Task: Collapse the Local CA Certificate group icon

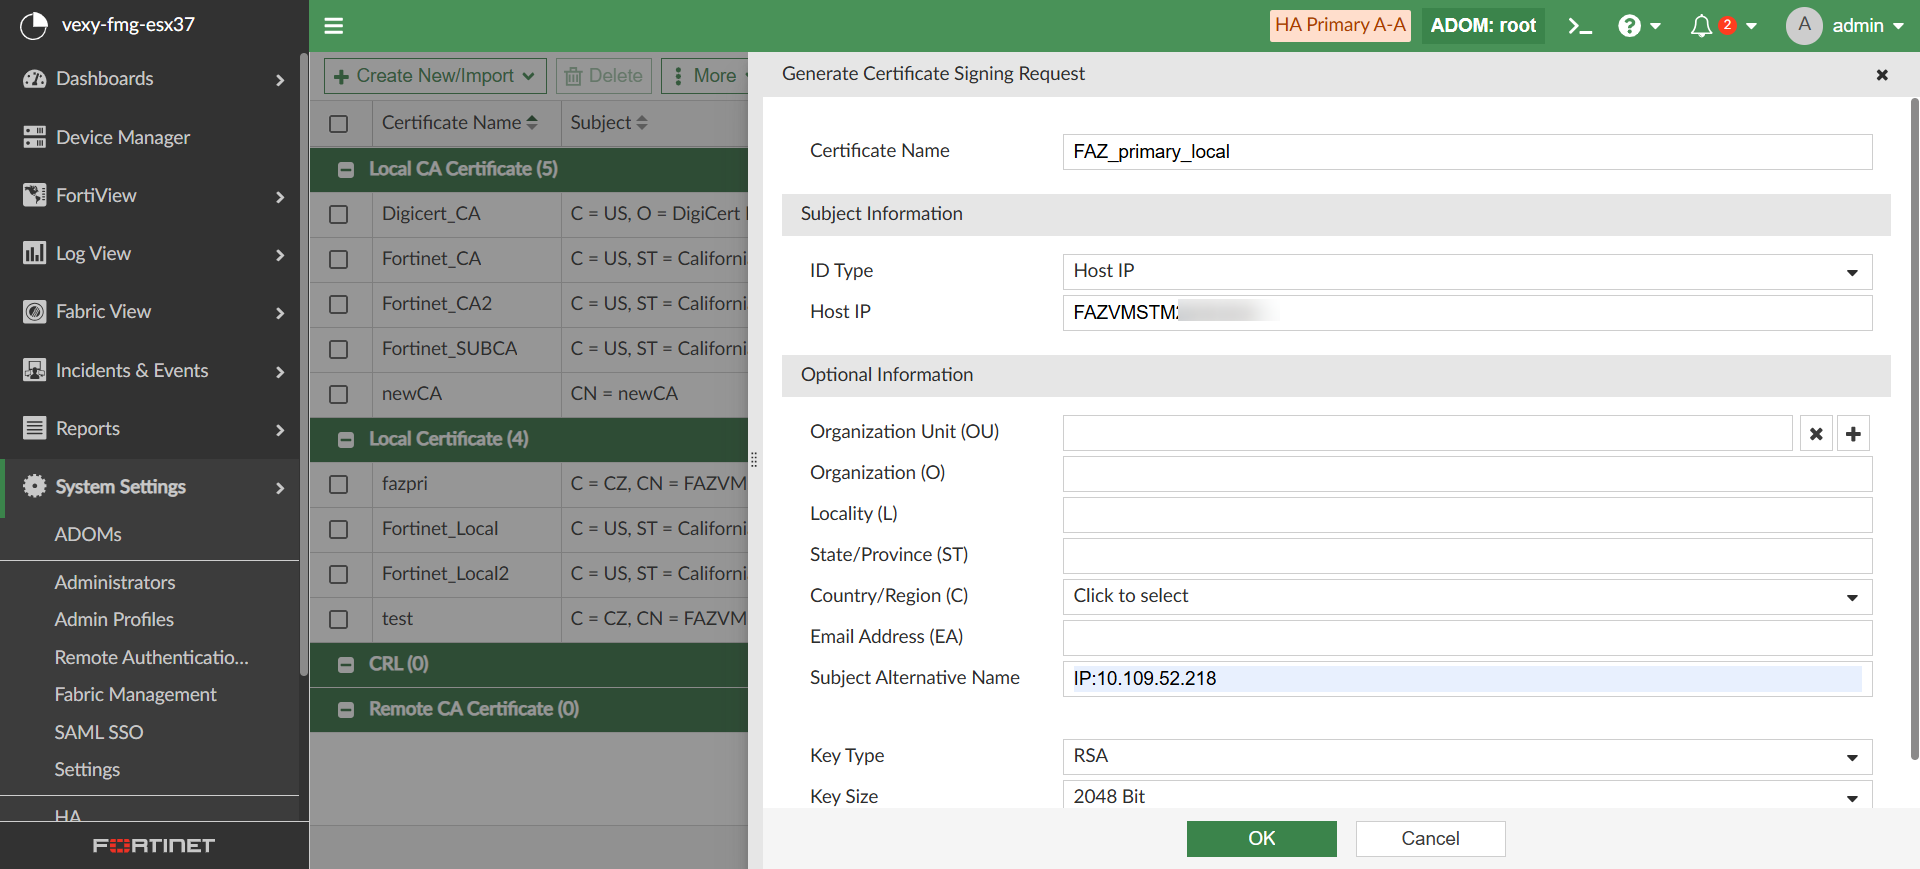Action: pyautogui.click(x=346, y=170)
